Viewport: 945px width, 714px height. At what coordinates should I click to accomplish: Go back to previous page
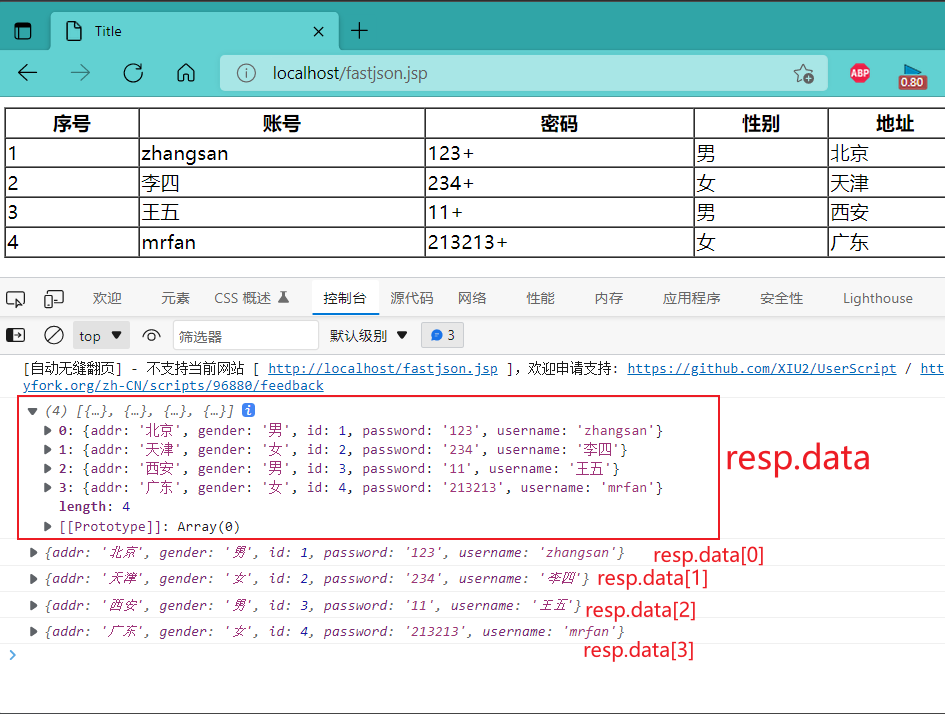28,73
